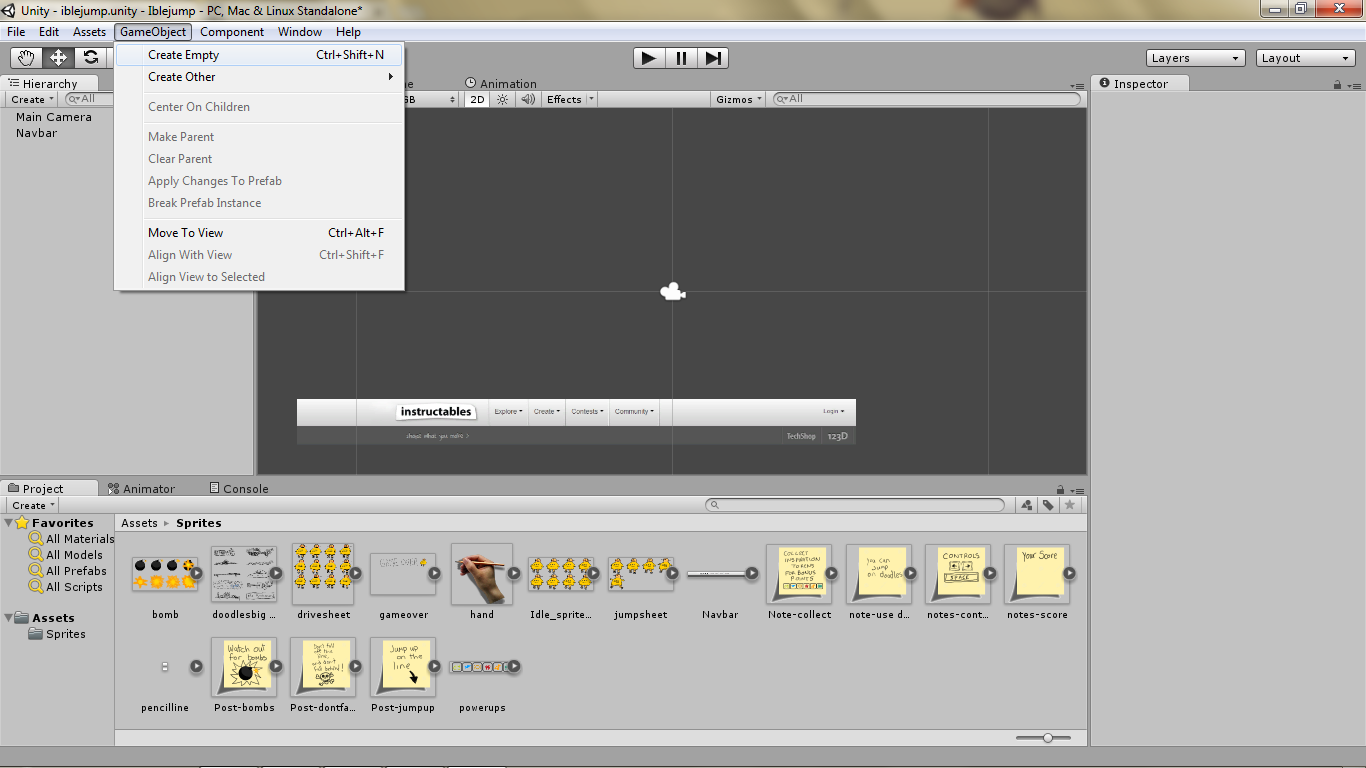1366x768 pixels.
Task: Open the Component menu
Action: tap(232, 32)
